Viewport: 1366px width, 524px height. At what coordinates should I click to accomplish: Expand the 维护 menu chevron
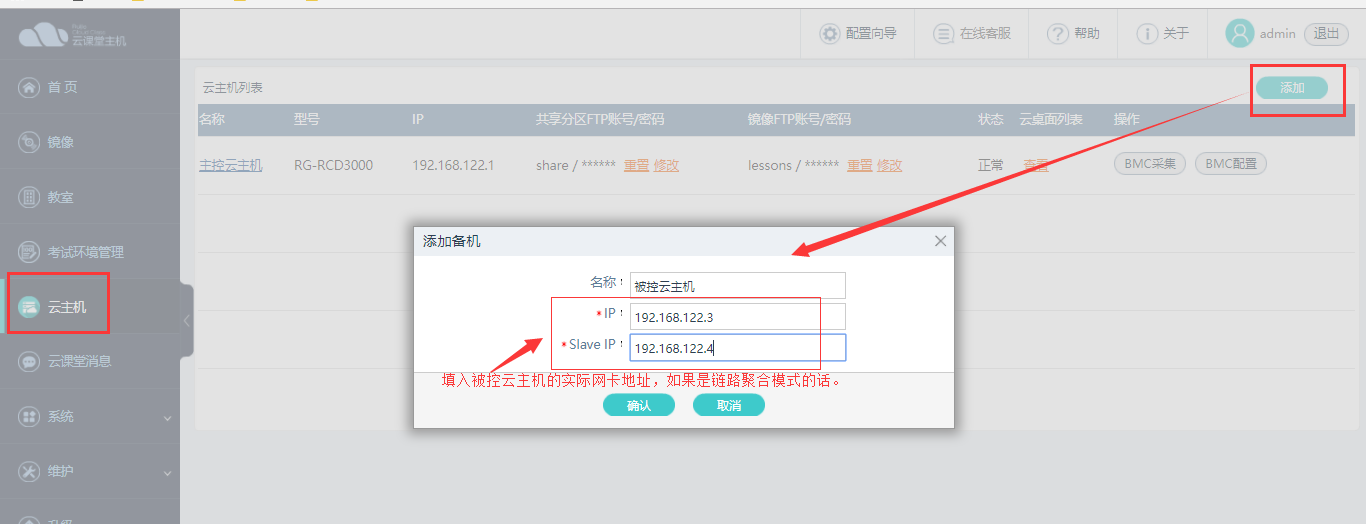click(x=167, y=472)
